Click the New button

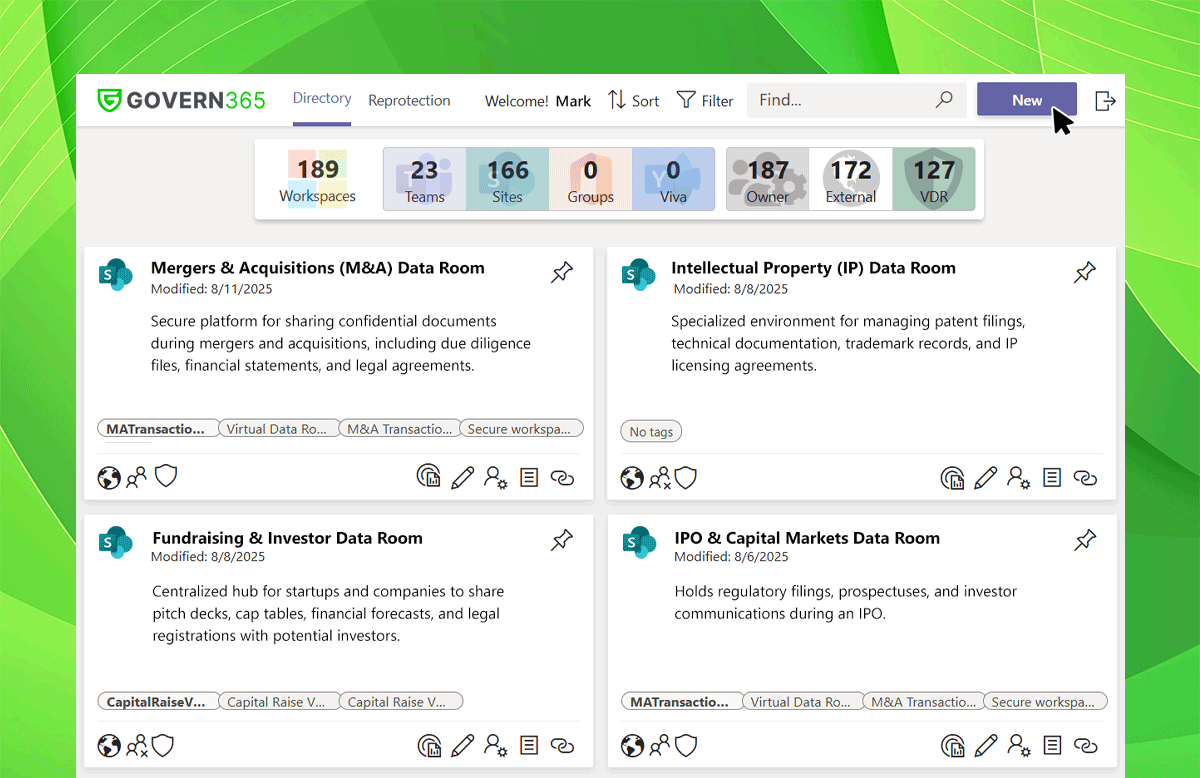(1027, 100)
